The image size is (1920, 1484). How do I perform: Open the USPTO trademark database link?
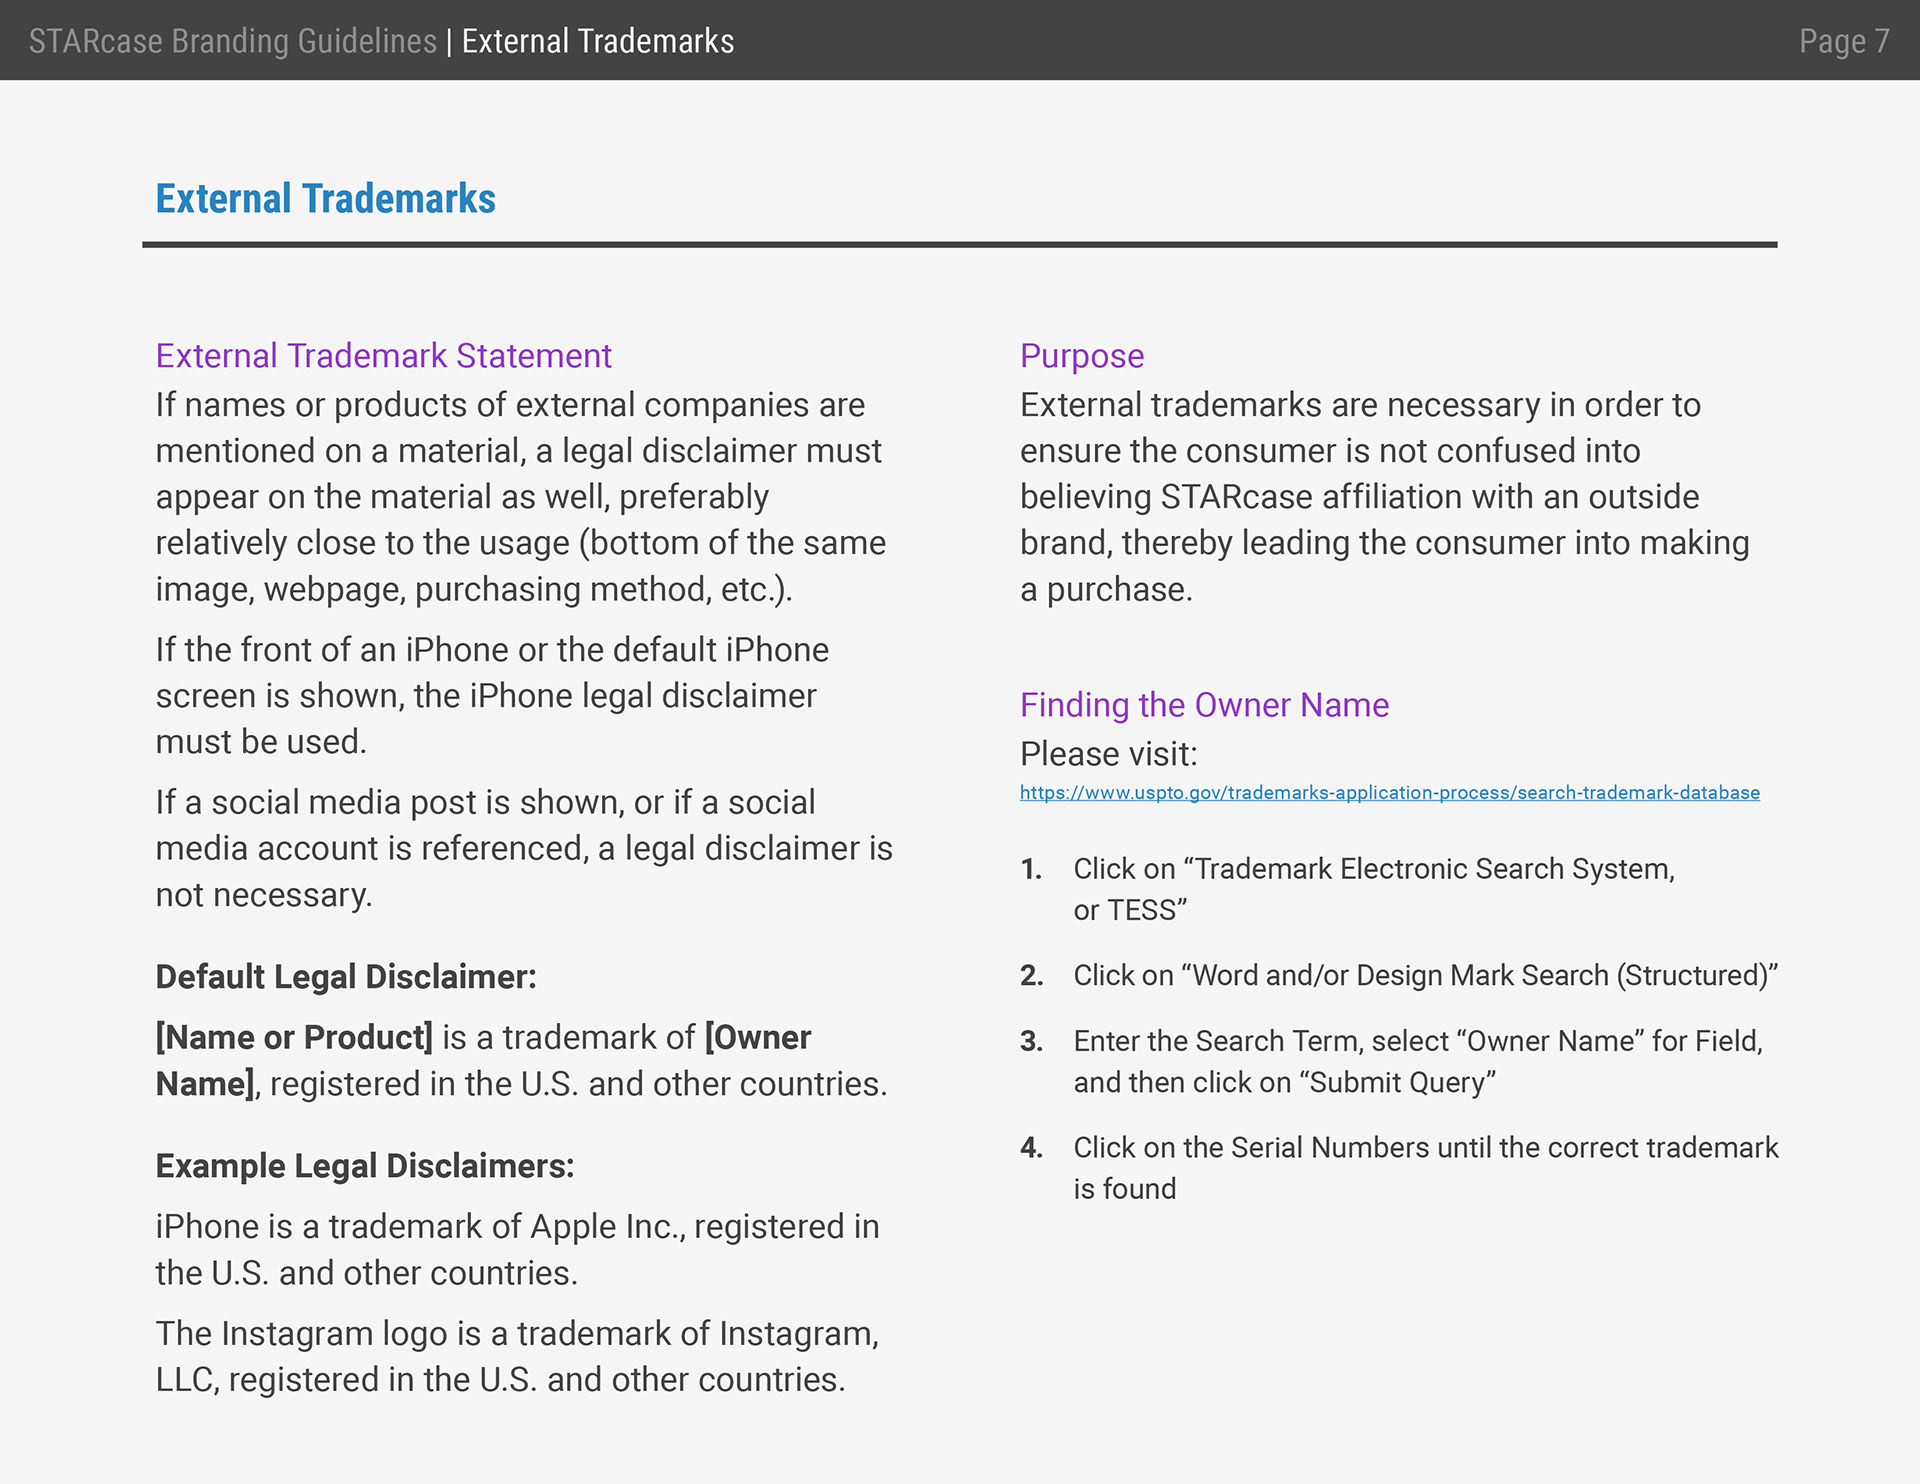click(1389, 793)
